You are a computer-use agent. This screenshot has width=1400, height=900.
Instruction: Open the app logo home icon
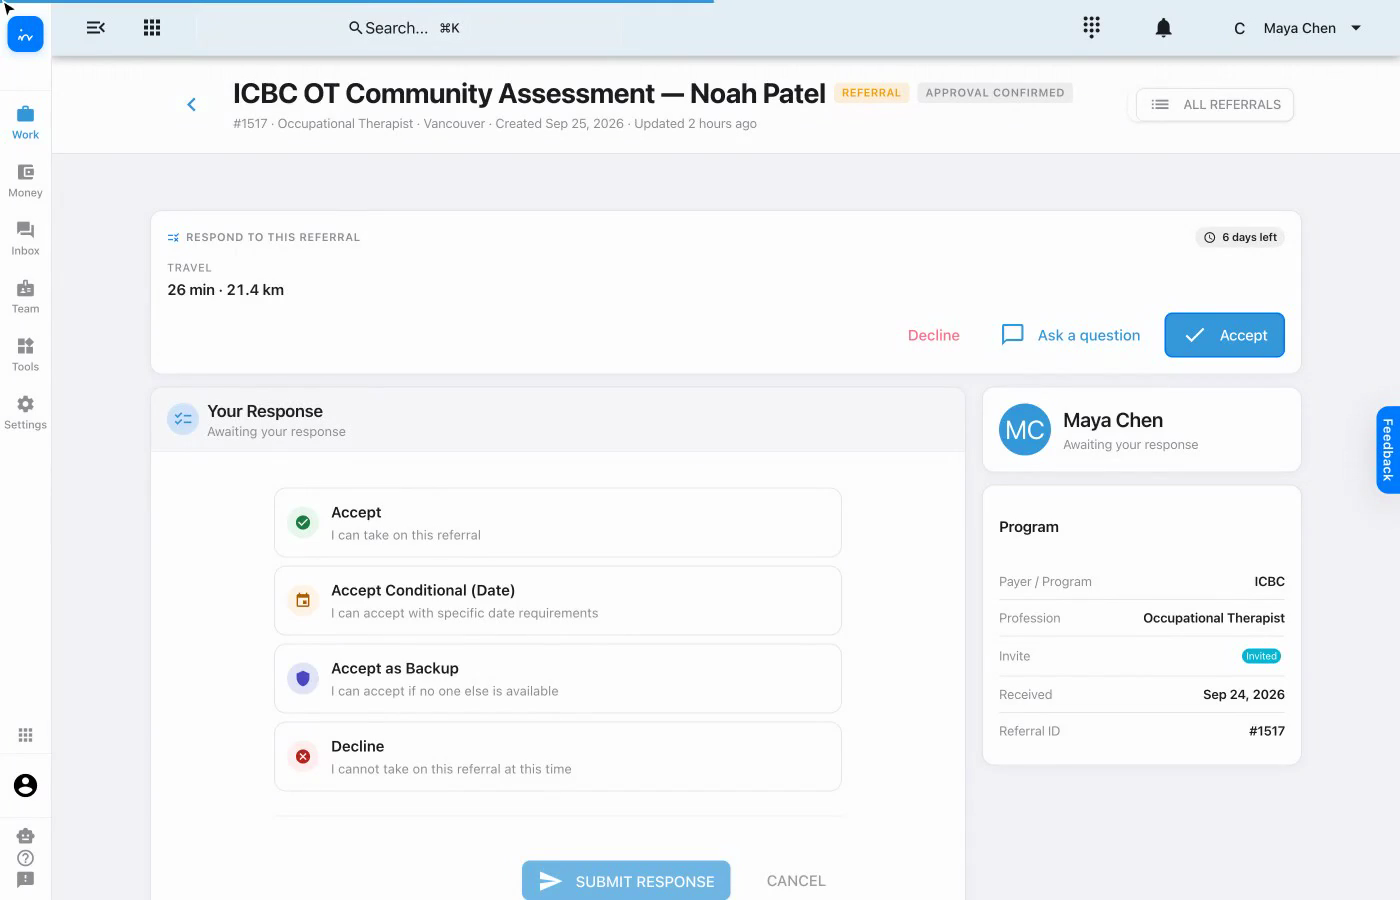point(25,35)
